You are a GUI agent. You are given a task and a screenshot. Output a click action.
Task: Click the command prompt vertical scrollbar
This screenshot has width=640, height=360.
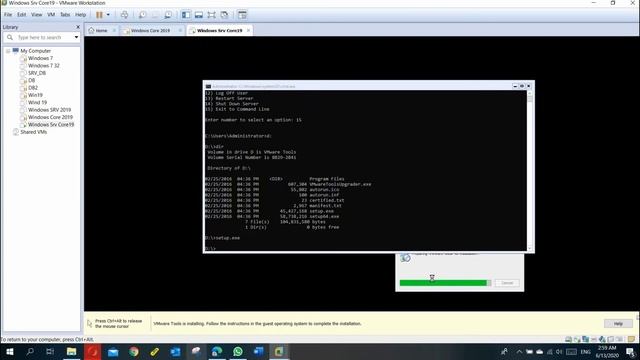coord(530,171)
